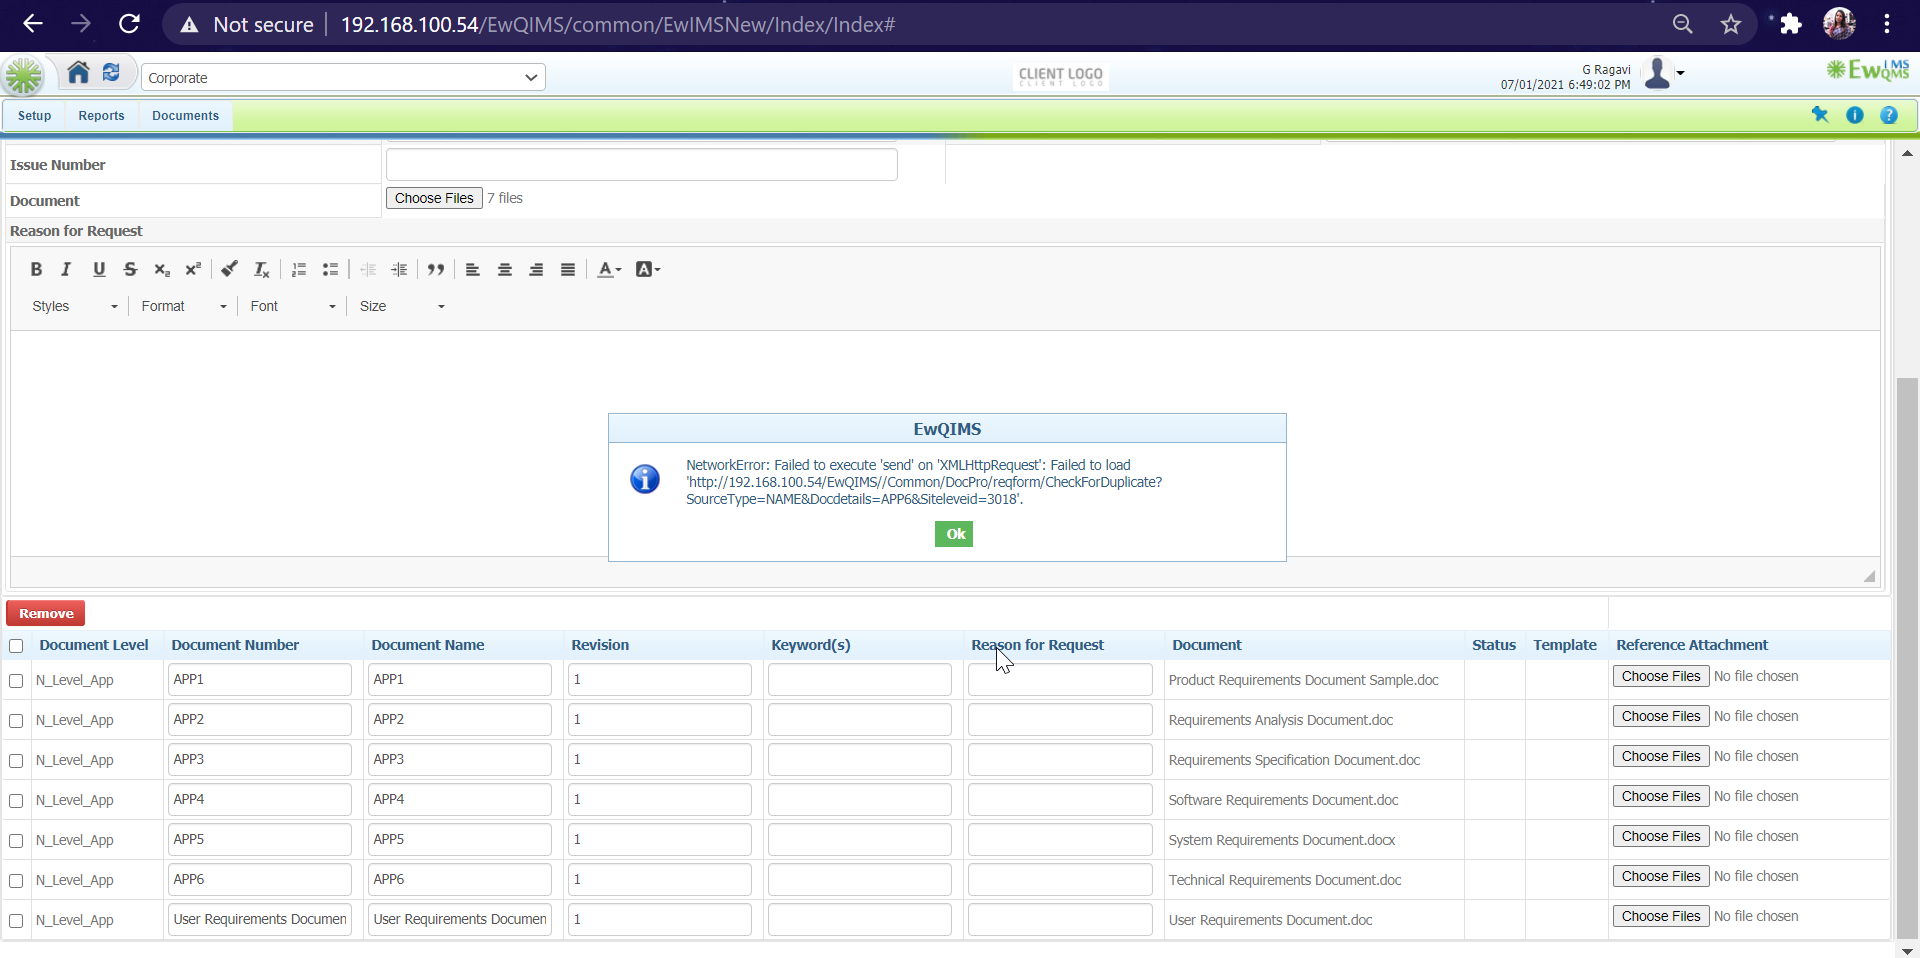Toggle strikethrough formatting
The image size is (1920, 958).
point(130,269)
